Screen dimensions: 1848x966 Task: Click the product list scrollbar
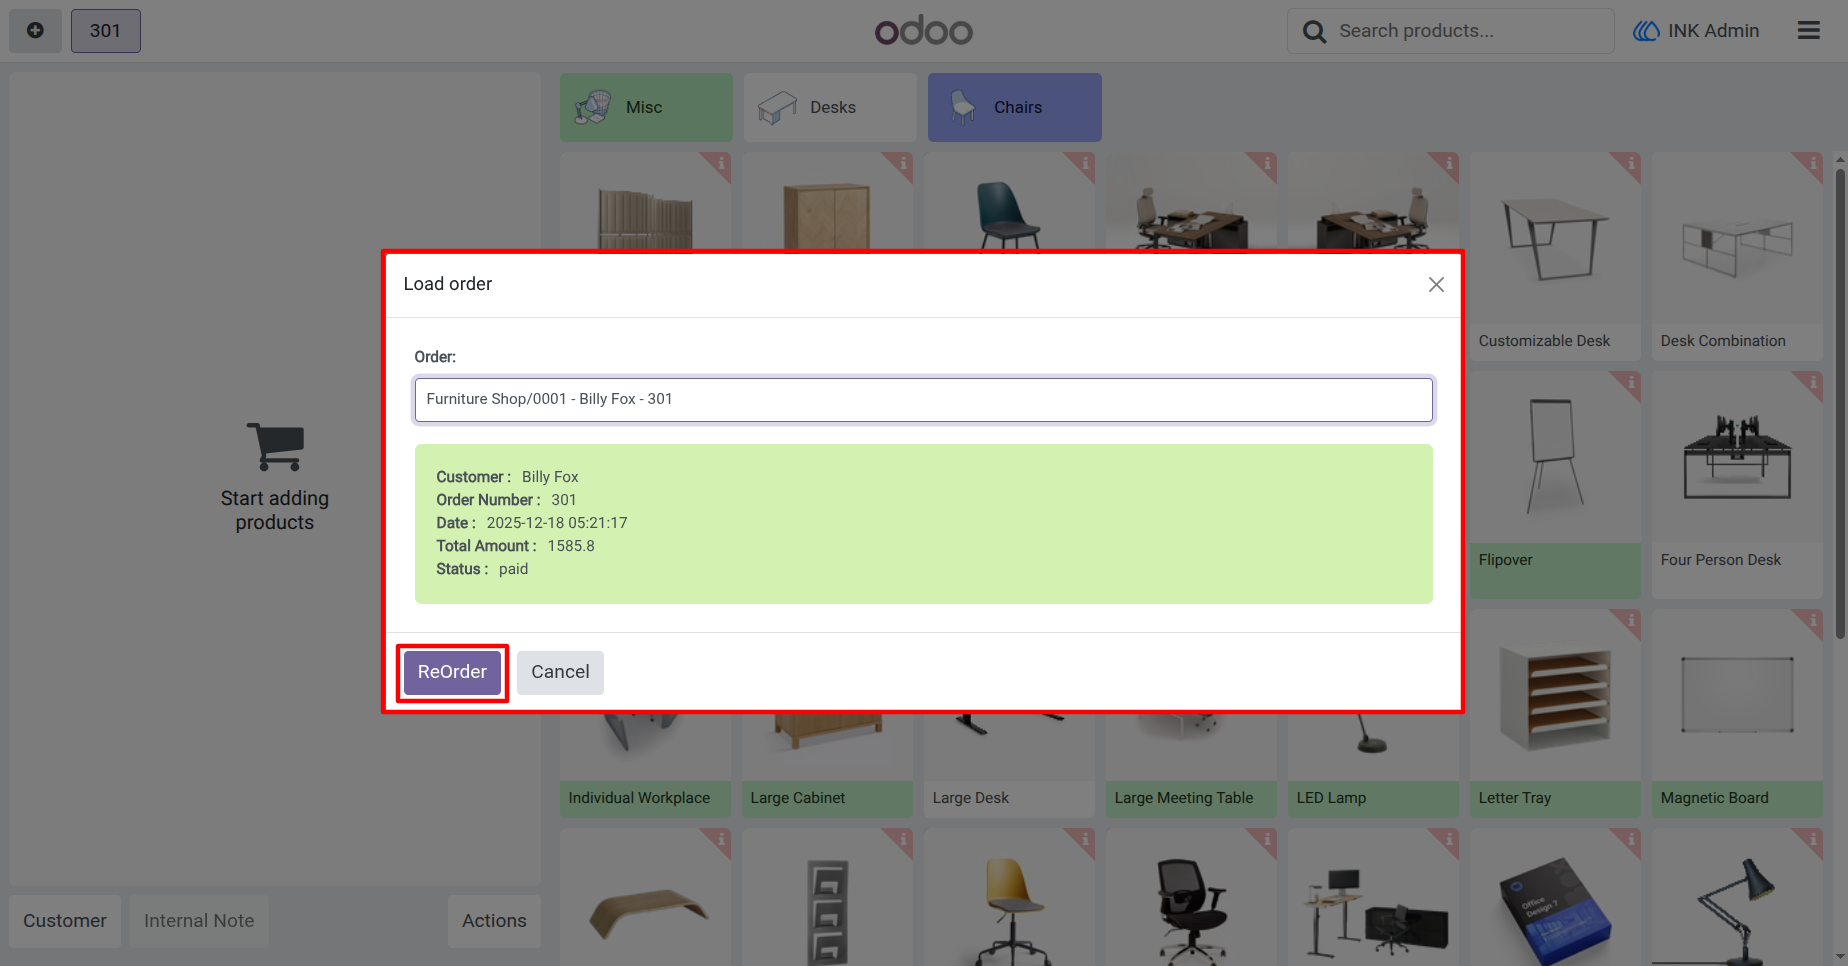click(x=1840, y=404)
